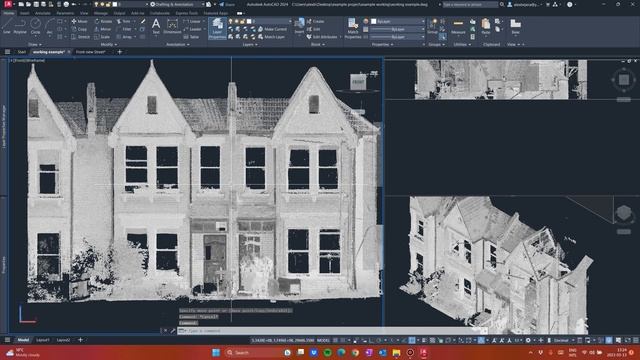Activate the Trim command
The image size is (640, 360).
pyautogui.click(x=124, y=21)
